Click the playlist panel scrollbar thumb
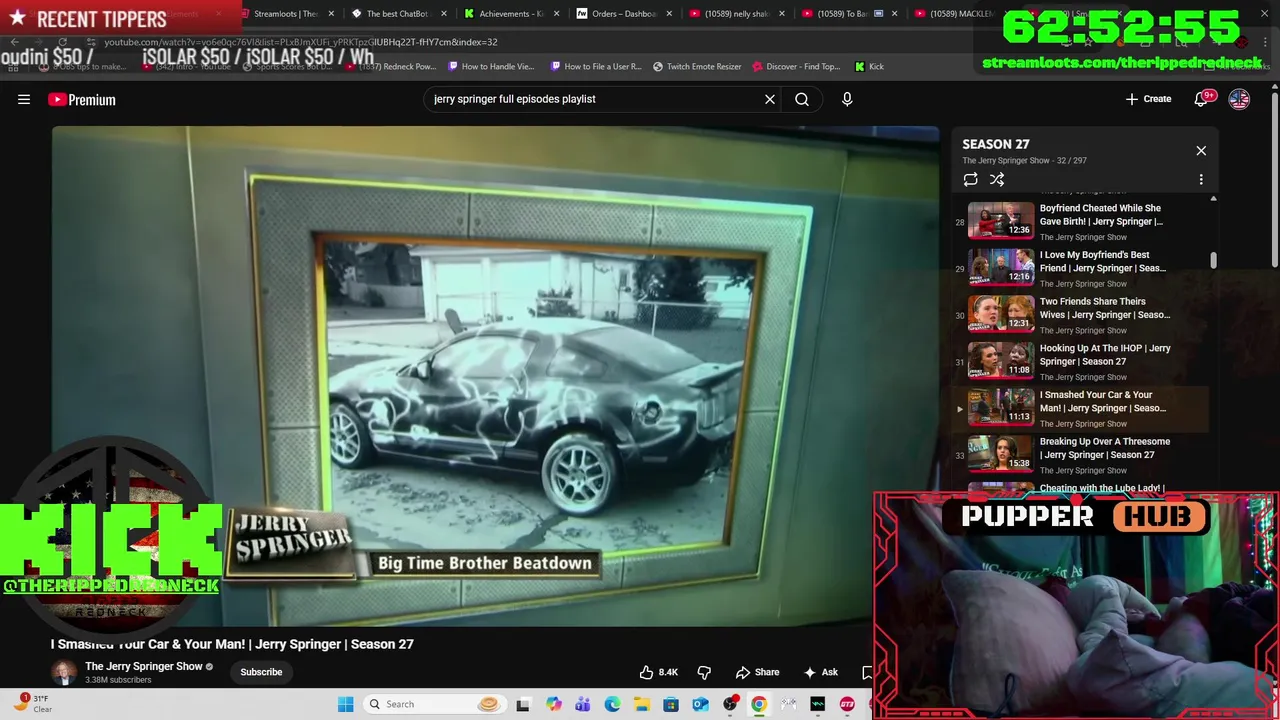Image resolution: width=1280 pixels, height=720 pixels. [x=1213, y=261]
